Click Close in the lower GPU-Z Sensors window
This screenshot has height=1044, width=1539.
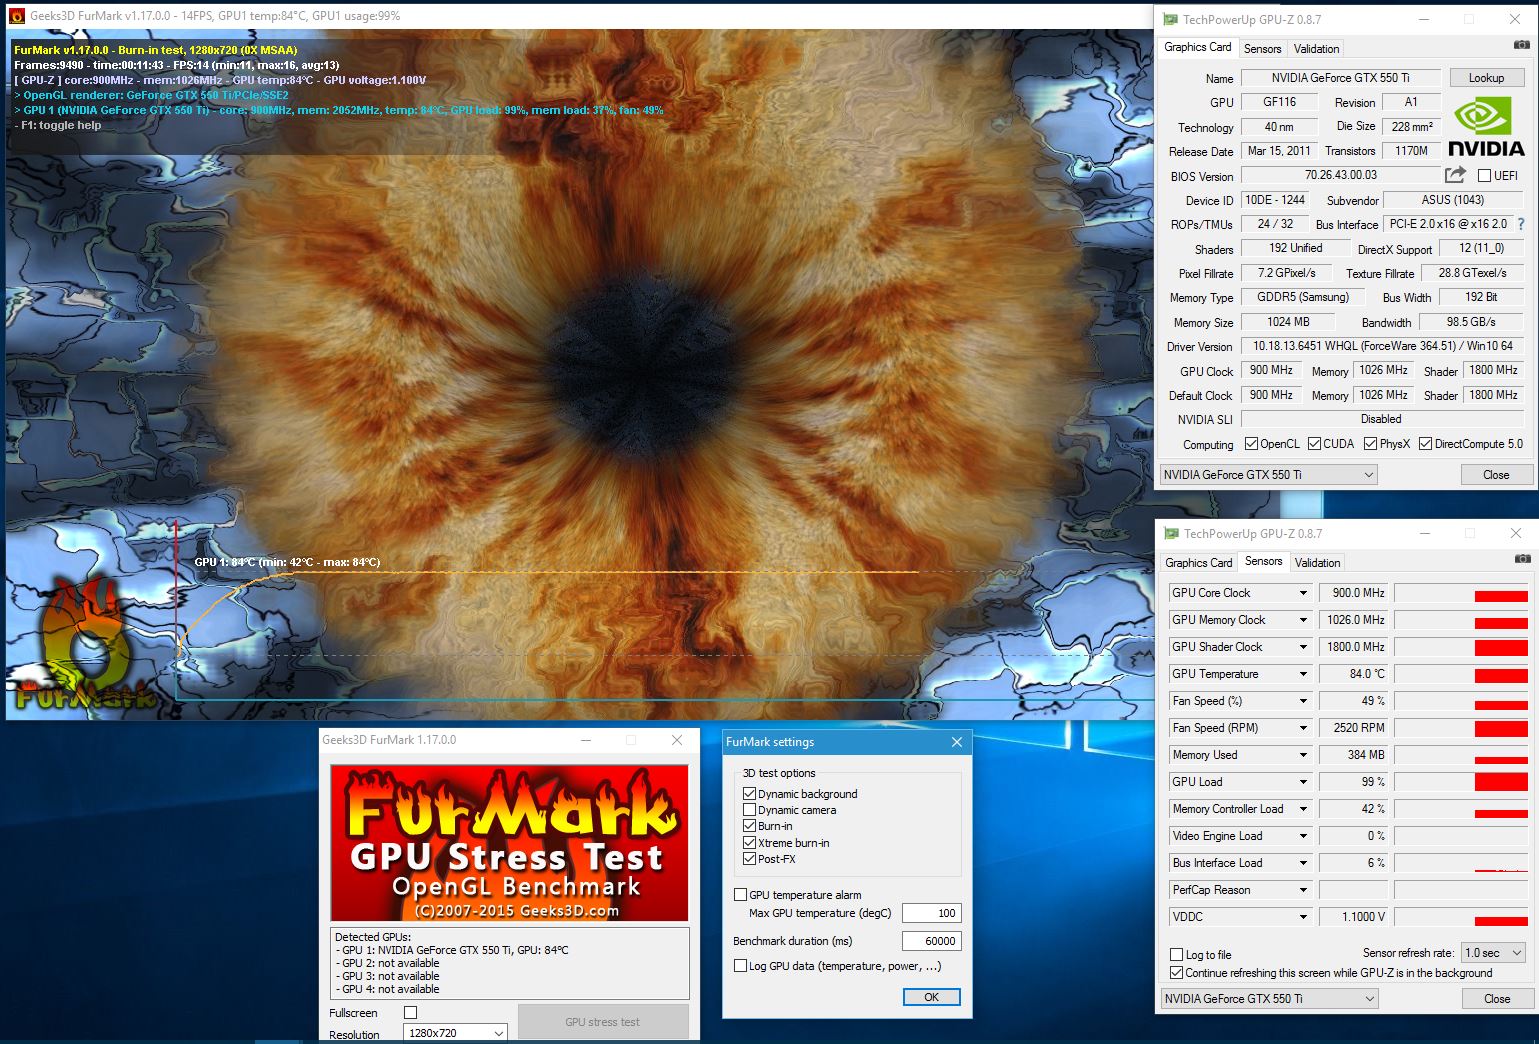pyautogui.click(x=1497, y=999)
